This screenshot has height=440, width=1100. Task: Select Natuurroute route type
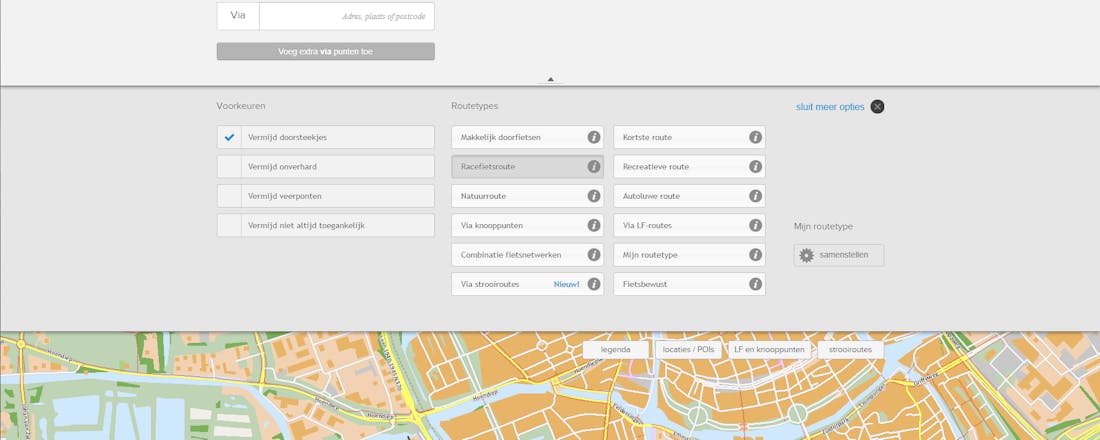[528, 196]
